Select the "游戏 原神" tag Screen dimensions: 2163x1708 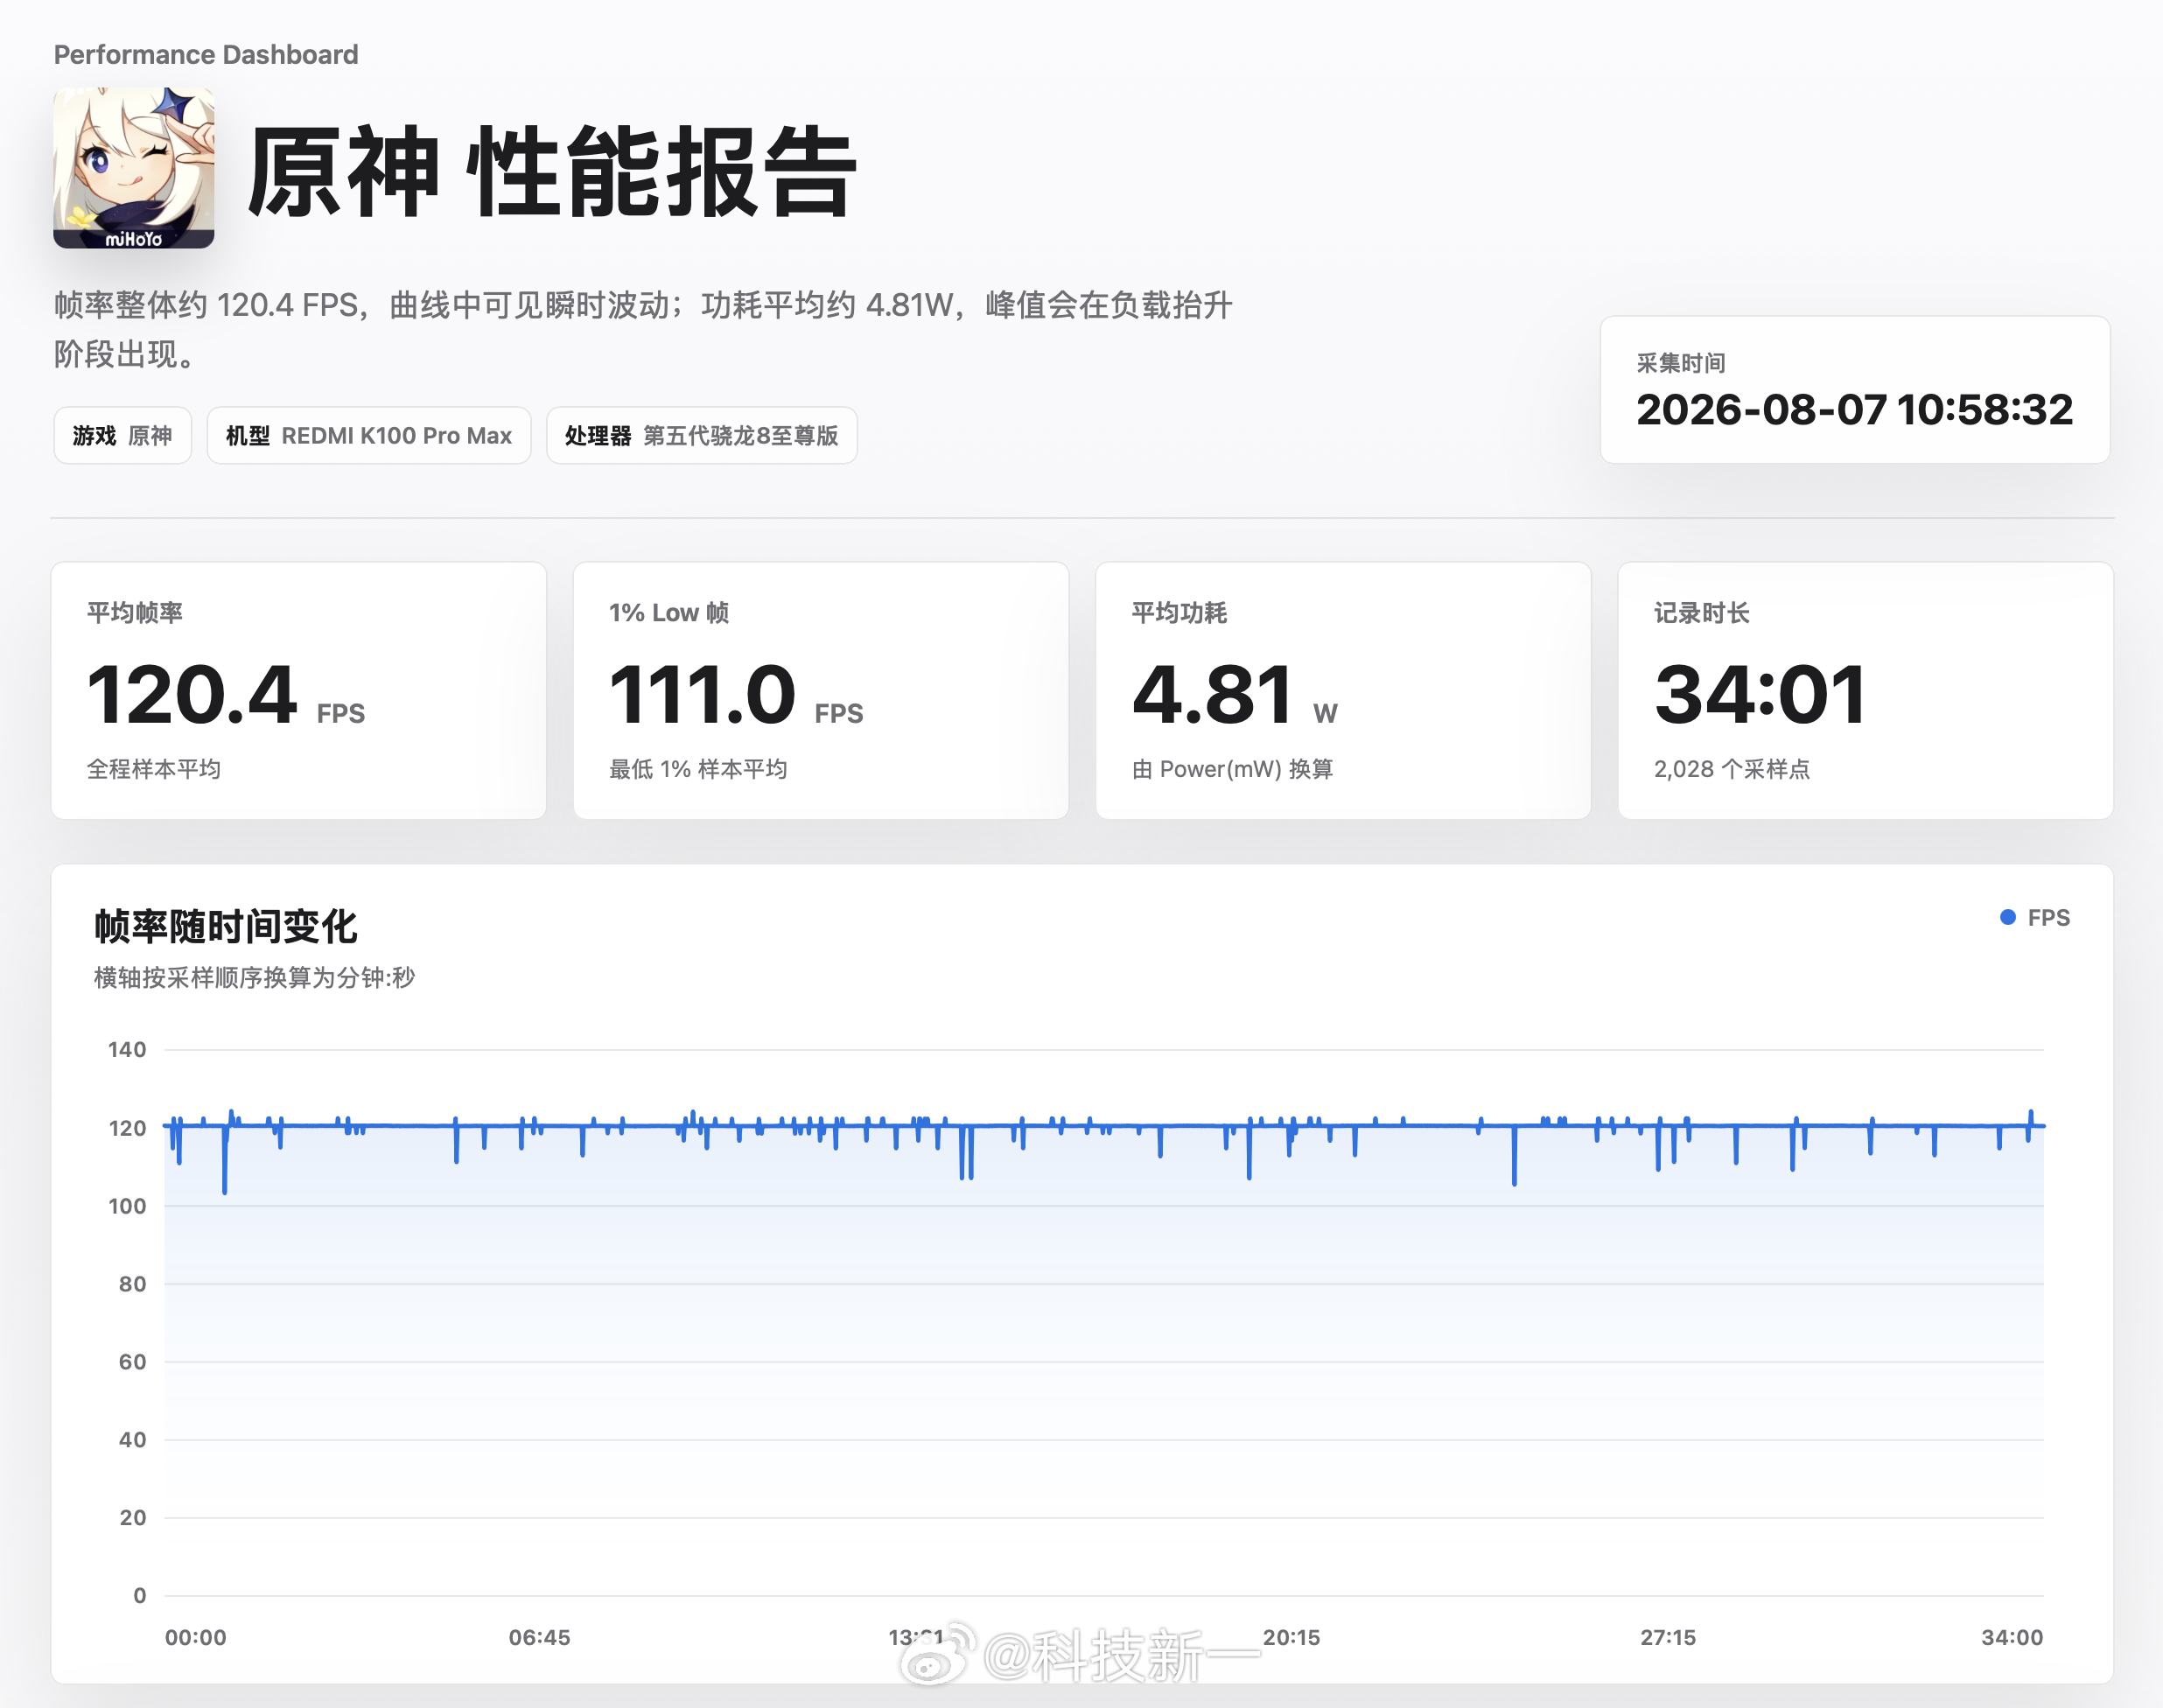click(x=122, y=436)
